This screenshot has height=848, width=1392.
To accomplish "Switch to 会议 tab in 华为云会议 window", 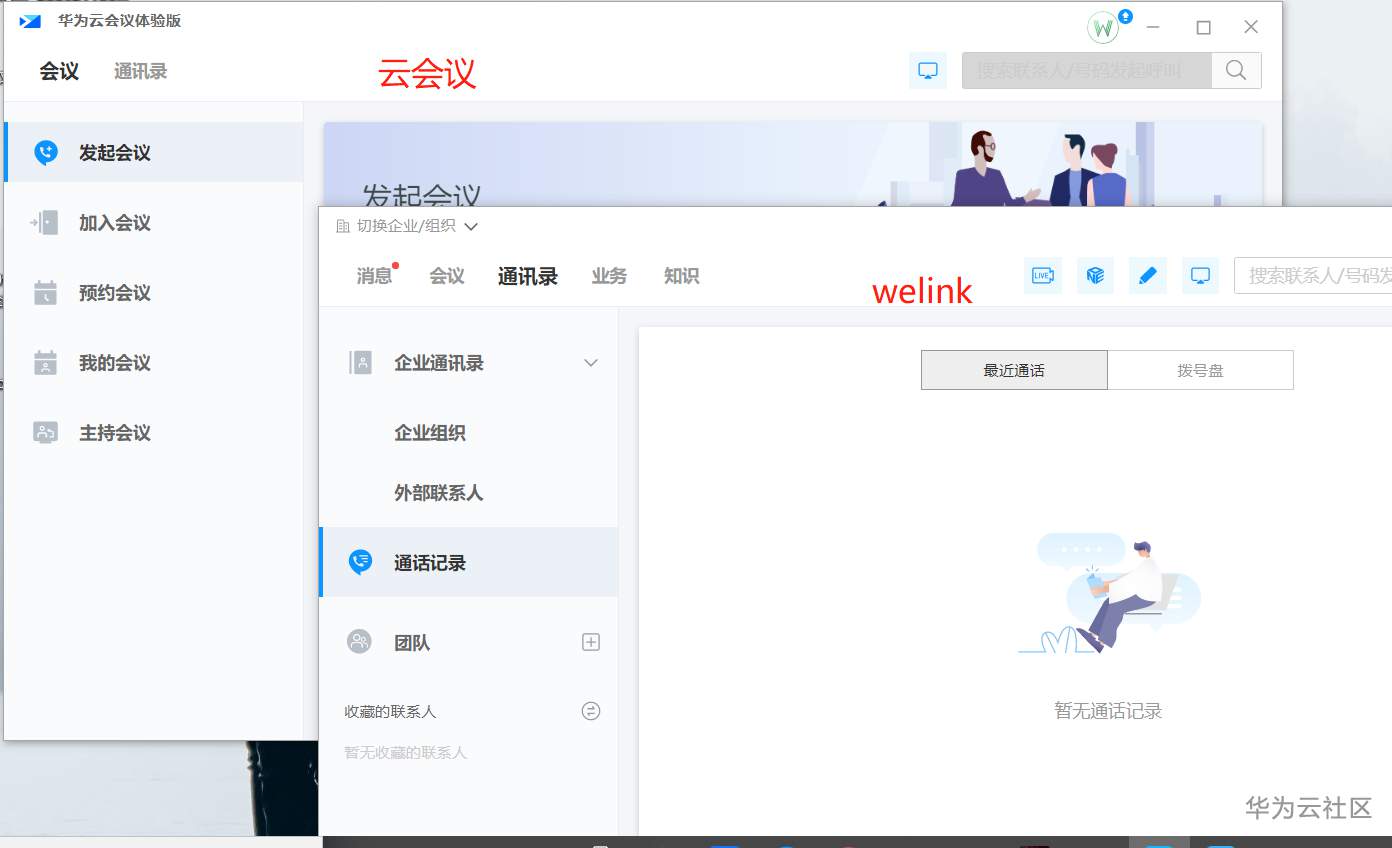I will (x=59, y=71).
